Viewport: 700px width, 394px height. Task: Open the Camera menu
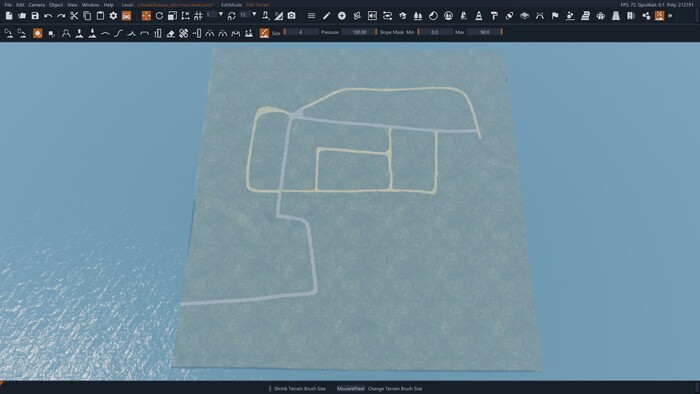coord(37,5)
